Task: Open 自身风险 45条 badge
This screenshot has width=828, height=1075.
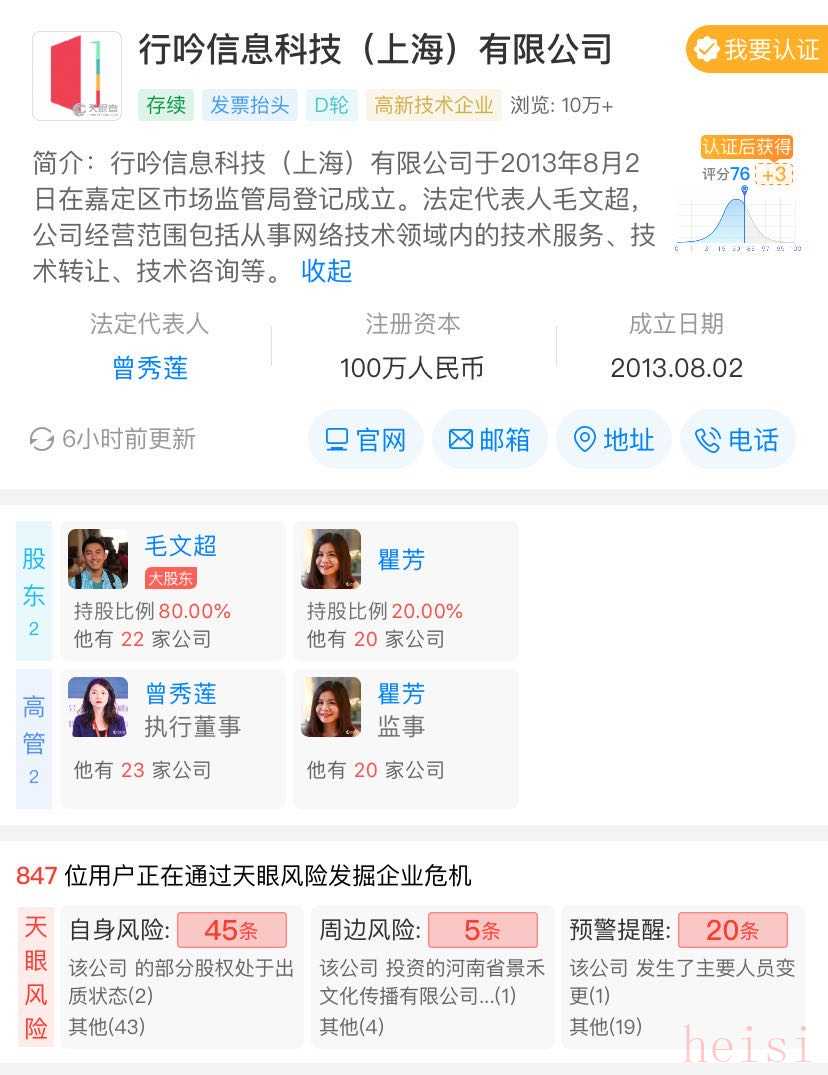Action: (232, 930)
